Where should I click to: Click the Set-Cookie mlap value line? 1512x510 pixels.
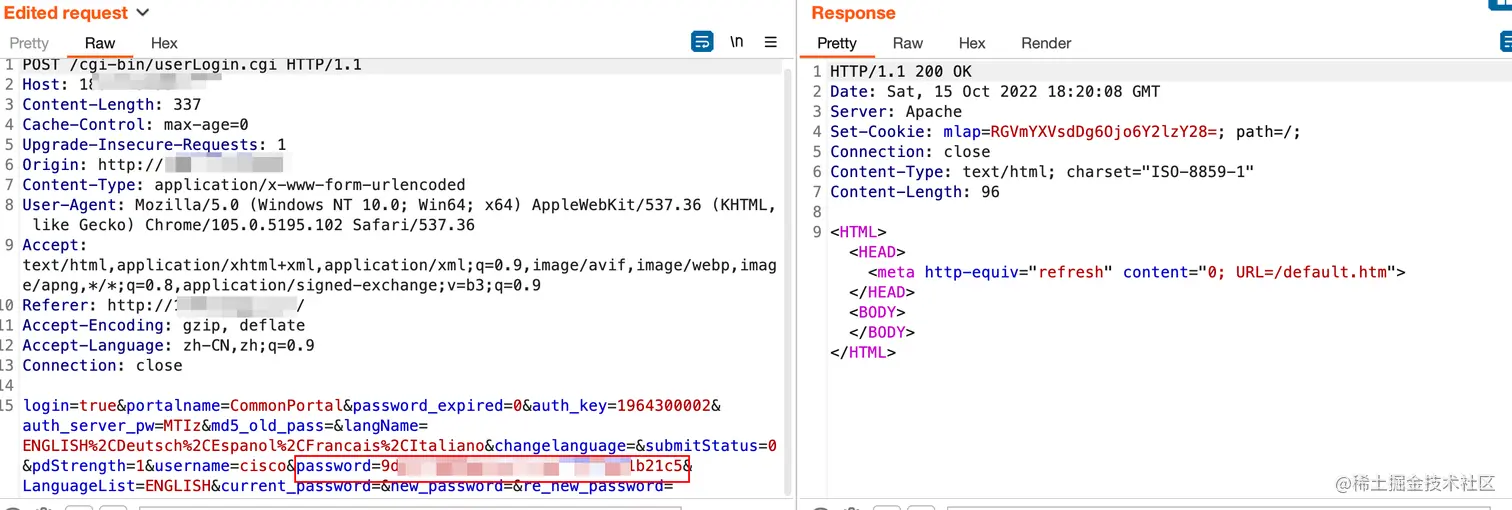1065,132
